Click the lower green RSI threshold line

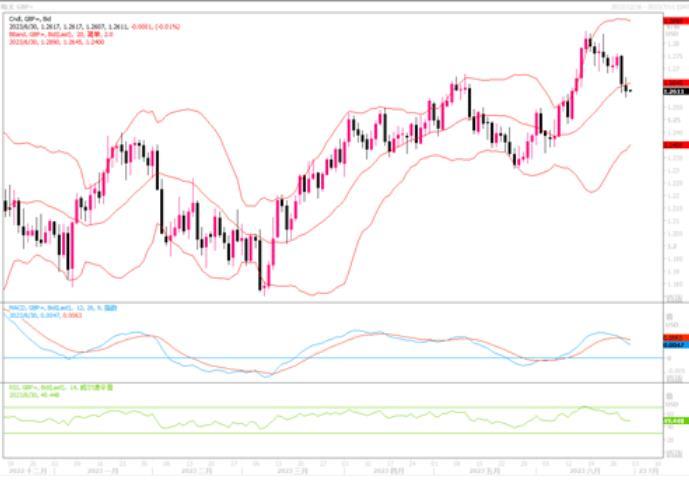click(300, 433)
